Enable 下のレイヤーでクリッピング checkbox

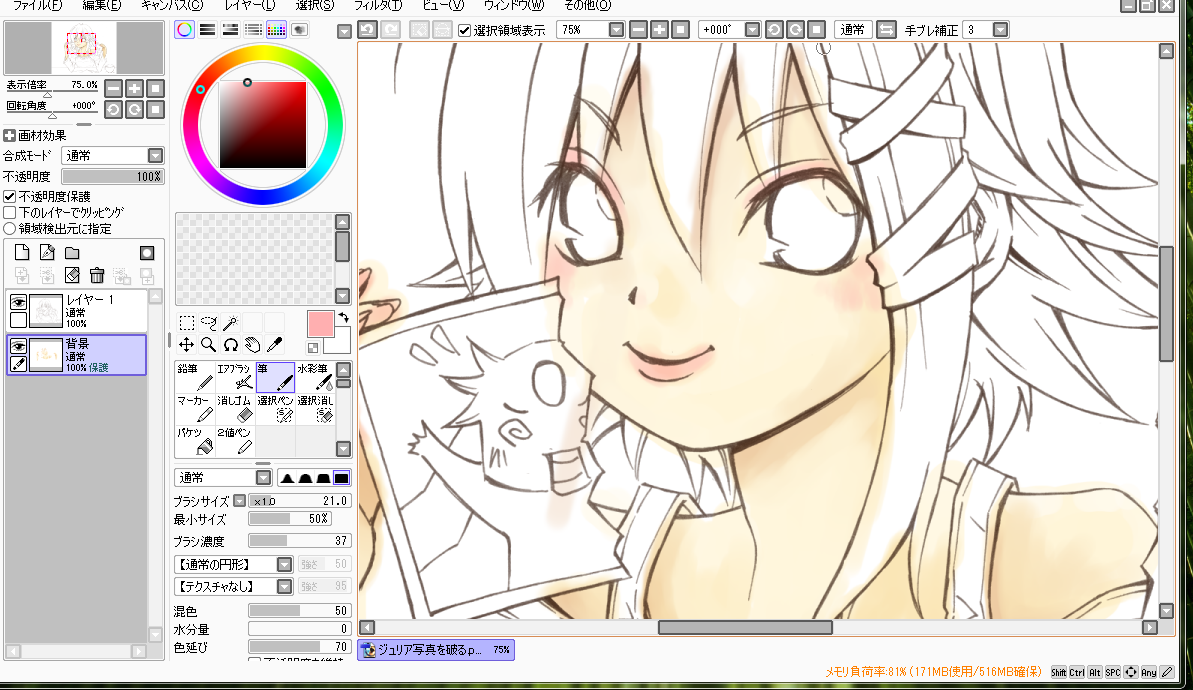[10, 212]
